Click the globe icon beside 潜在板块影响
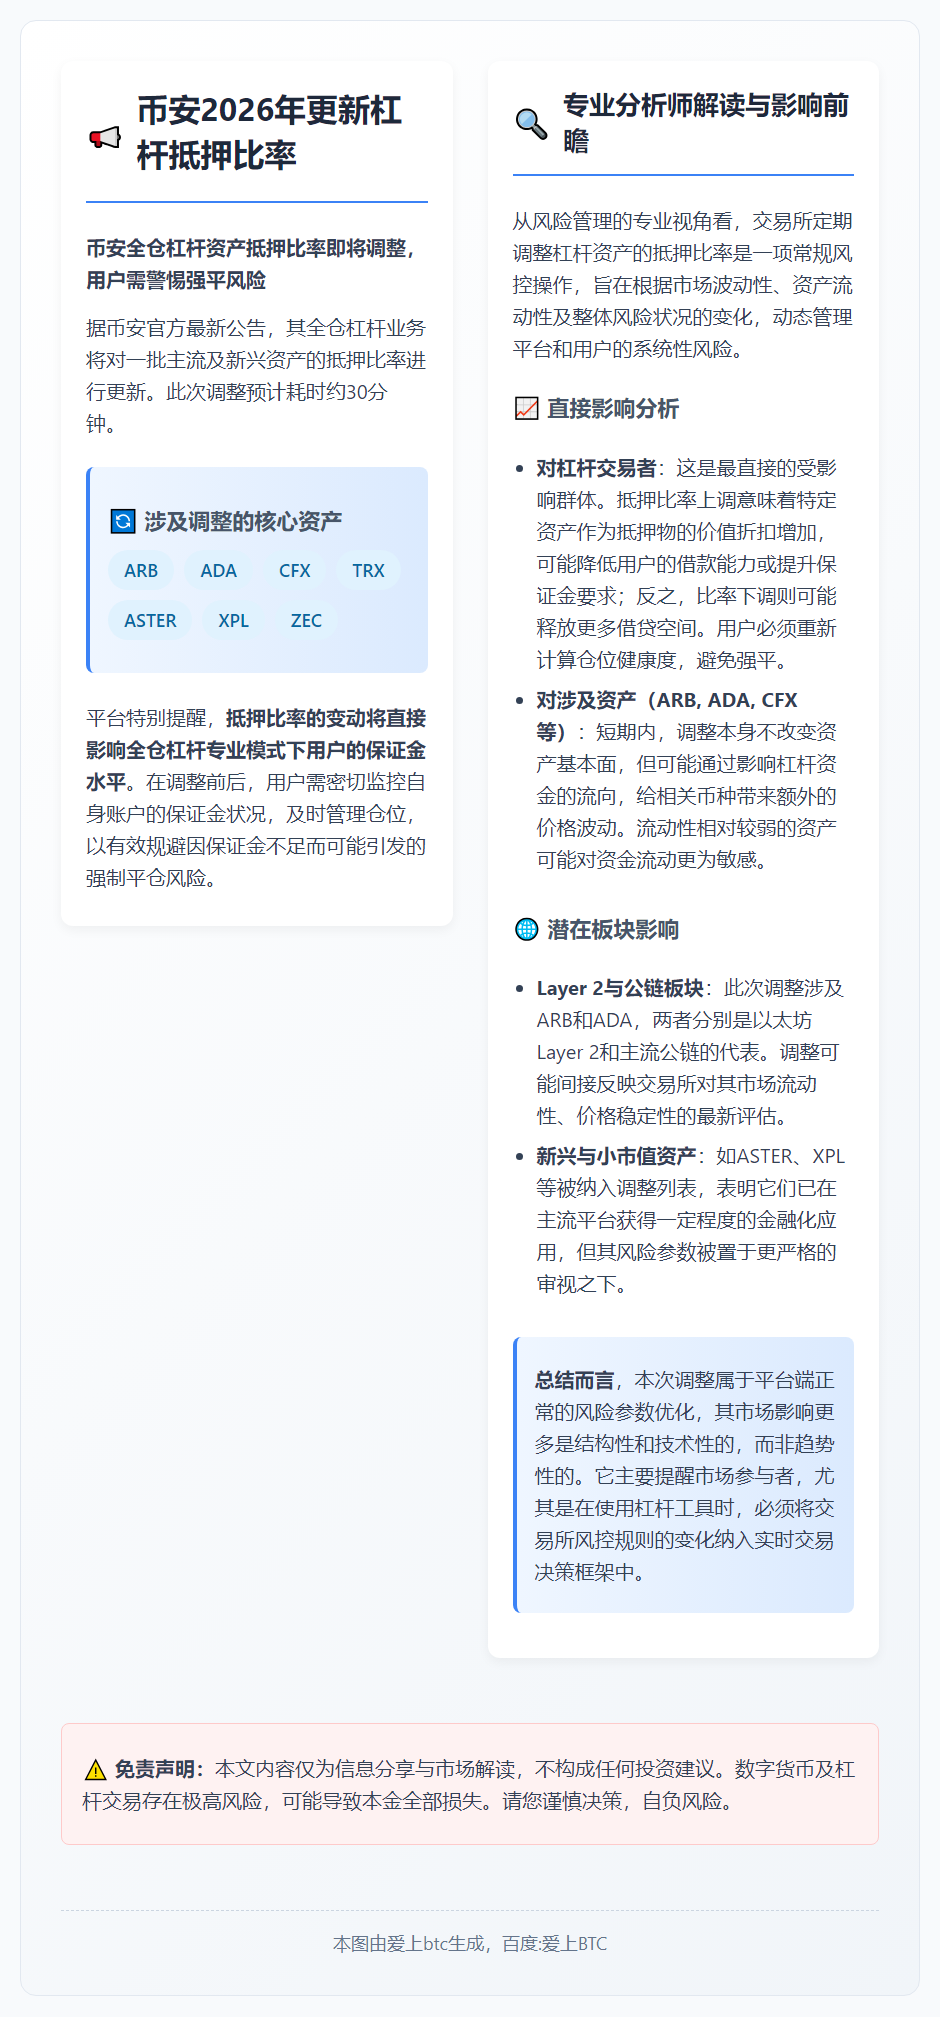940x2017 pixels. 526,929
